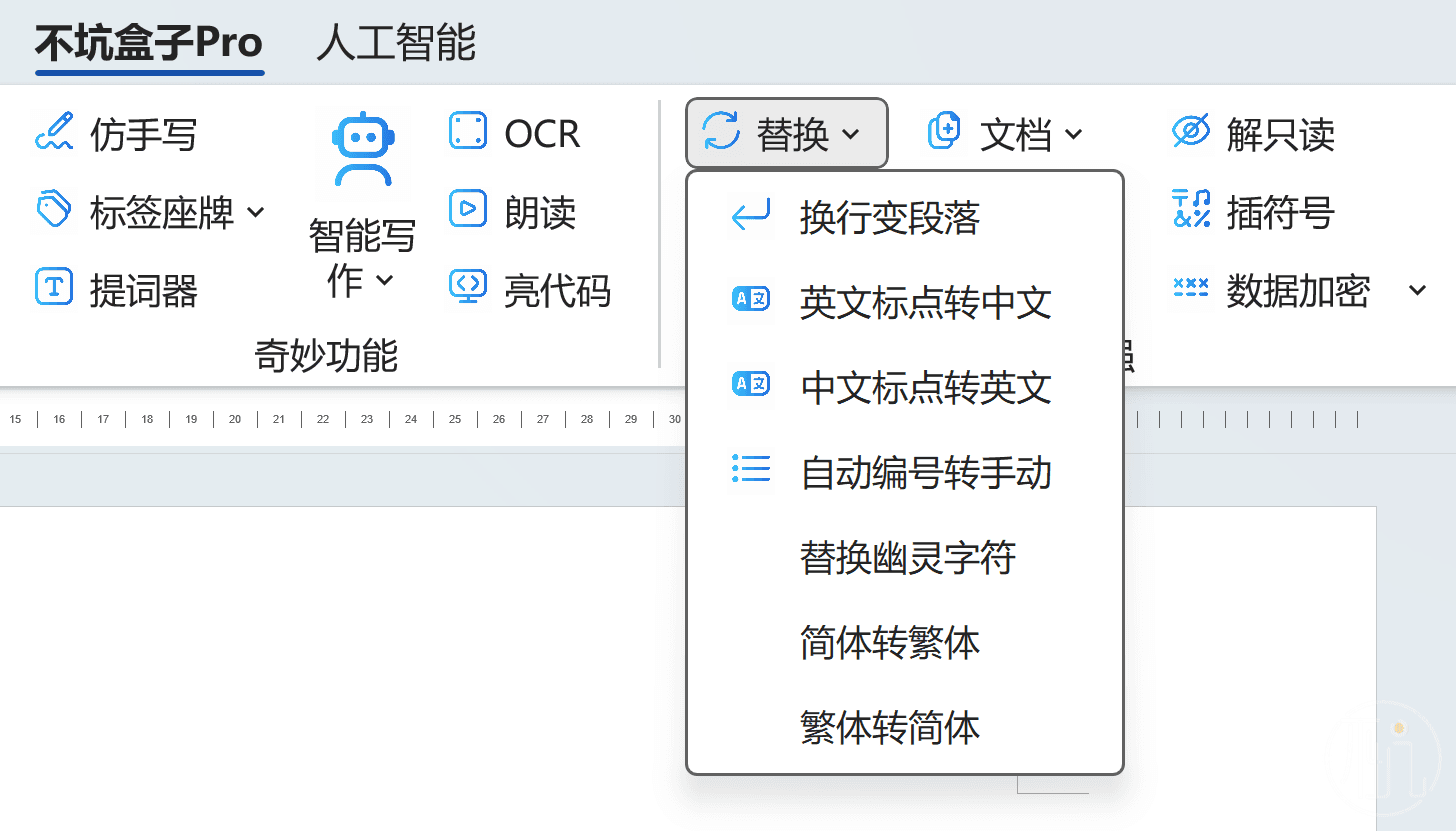Expand the 数据加密 dropdown arrow
The image size is (1456, 831).
click(x=1417, y=290)
